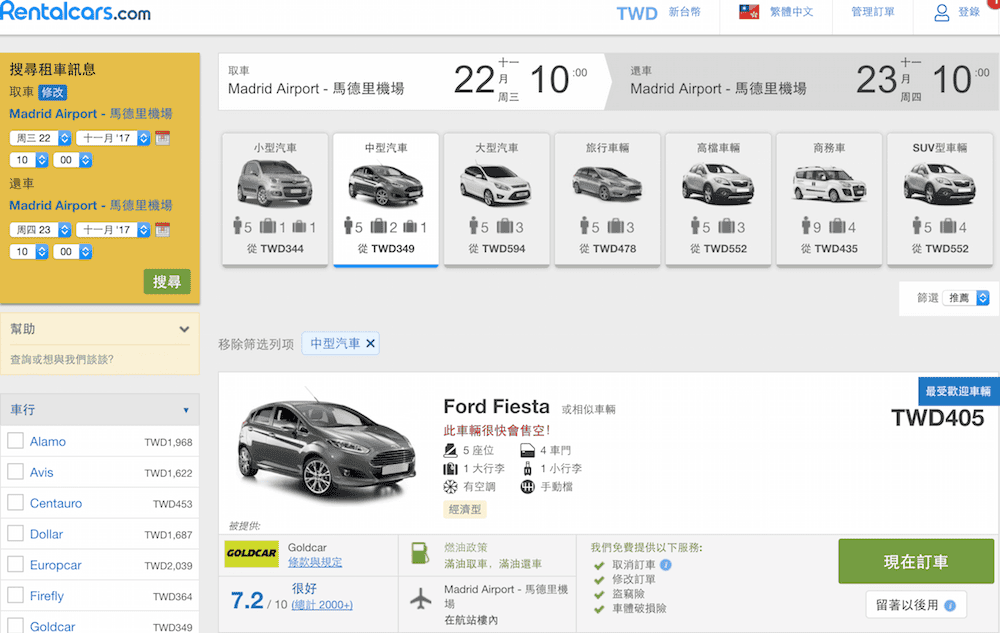Check the Alamo car company filter
Screen dimensions: 1000x633
pyautogui.click(x=15, y=441)
